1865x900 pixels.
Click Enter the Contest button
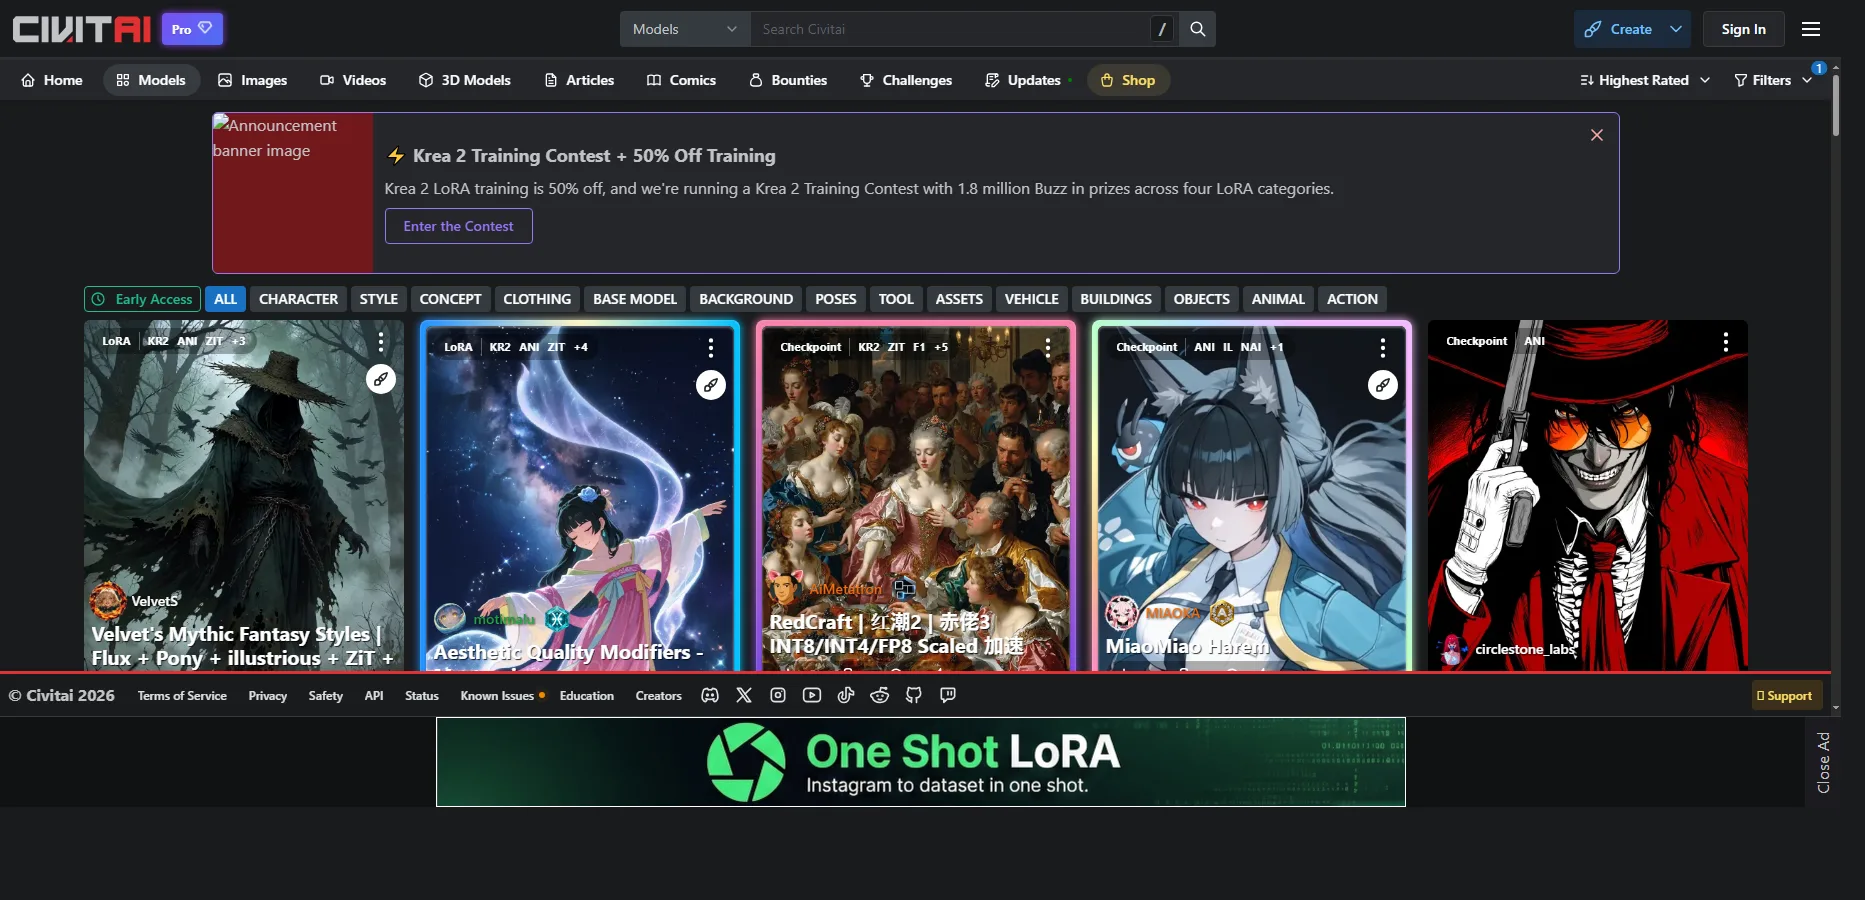(459, 226)
